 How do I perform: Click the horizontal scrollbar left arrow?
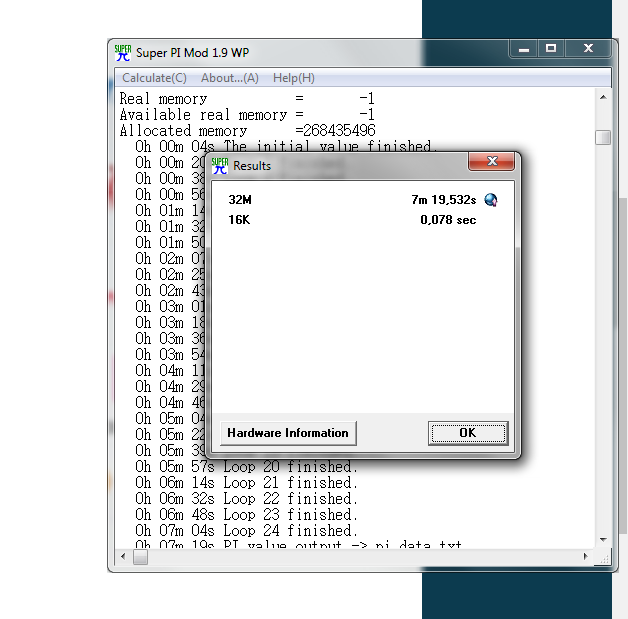click(123, 556)
